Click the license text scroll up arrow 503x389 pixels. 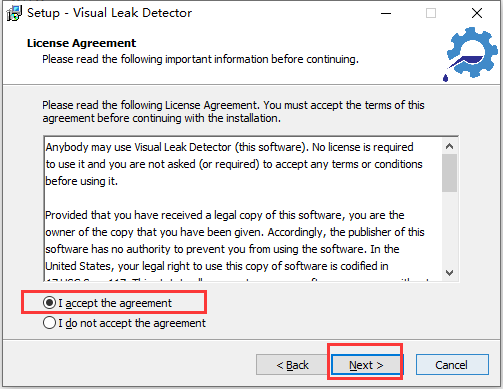(x=449, y=146)
